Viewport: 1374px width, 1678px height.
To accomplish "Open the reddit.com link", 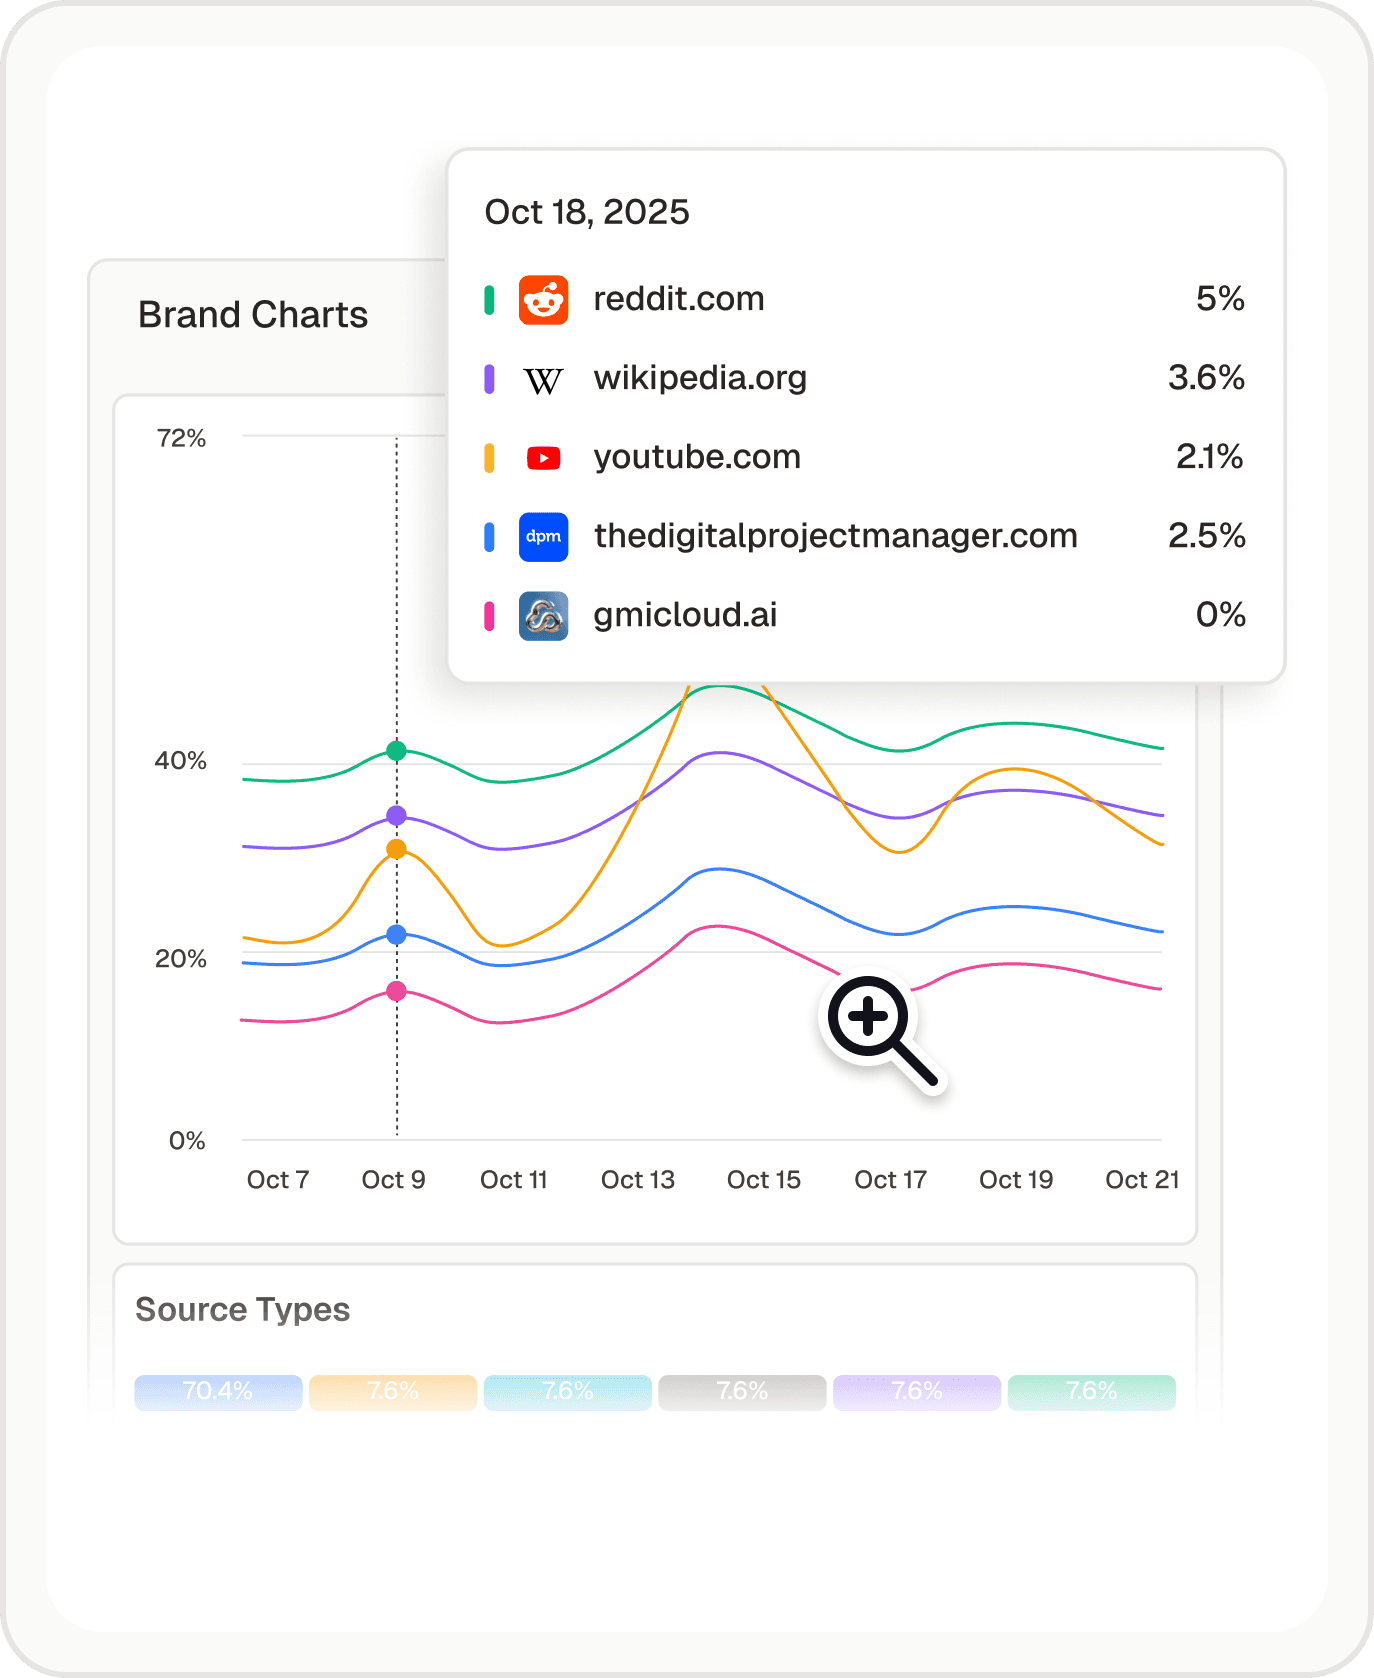I will click(x=680, y=299).
